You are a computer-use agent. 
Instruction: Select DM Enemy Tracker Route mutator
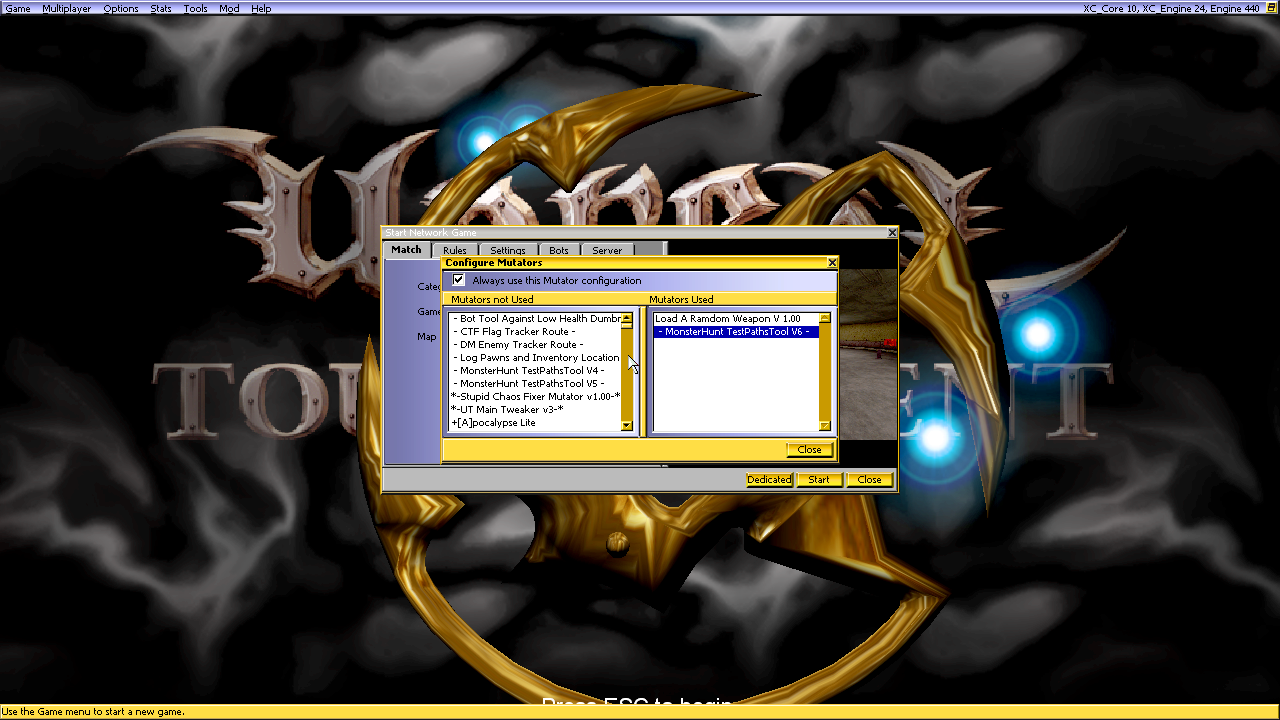[x=535, y=345]
